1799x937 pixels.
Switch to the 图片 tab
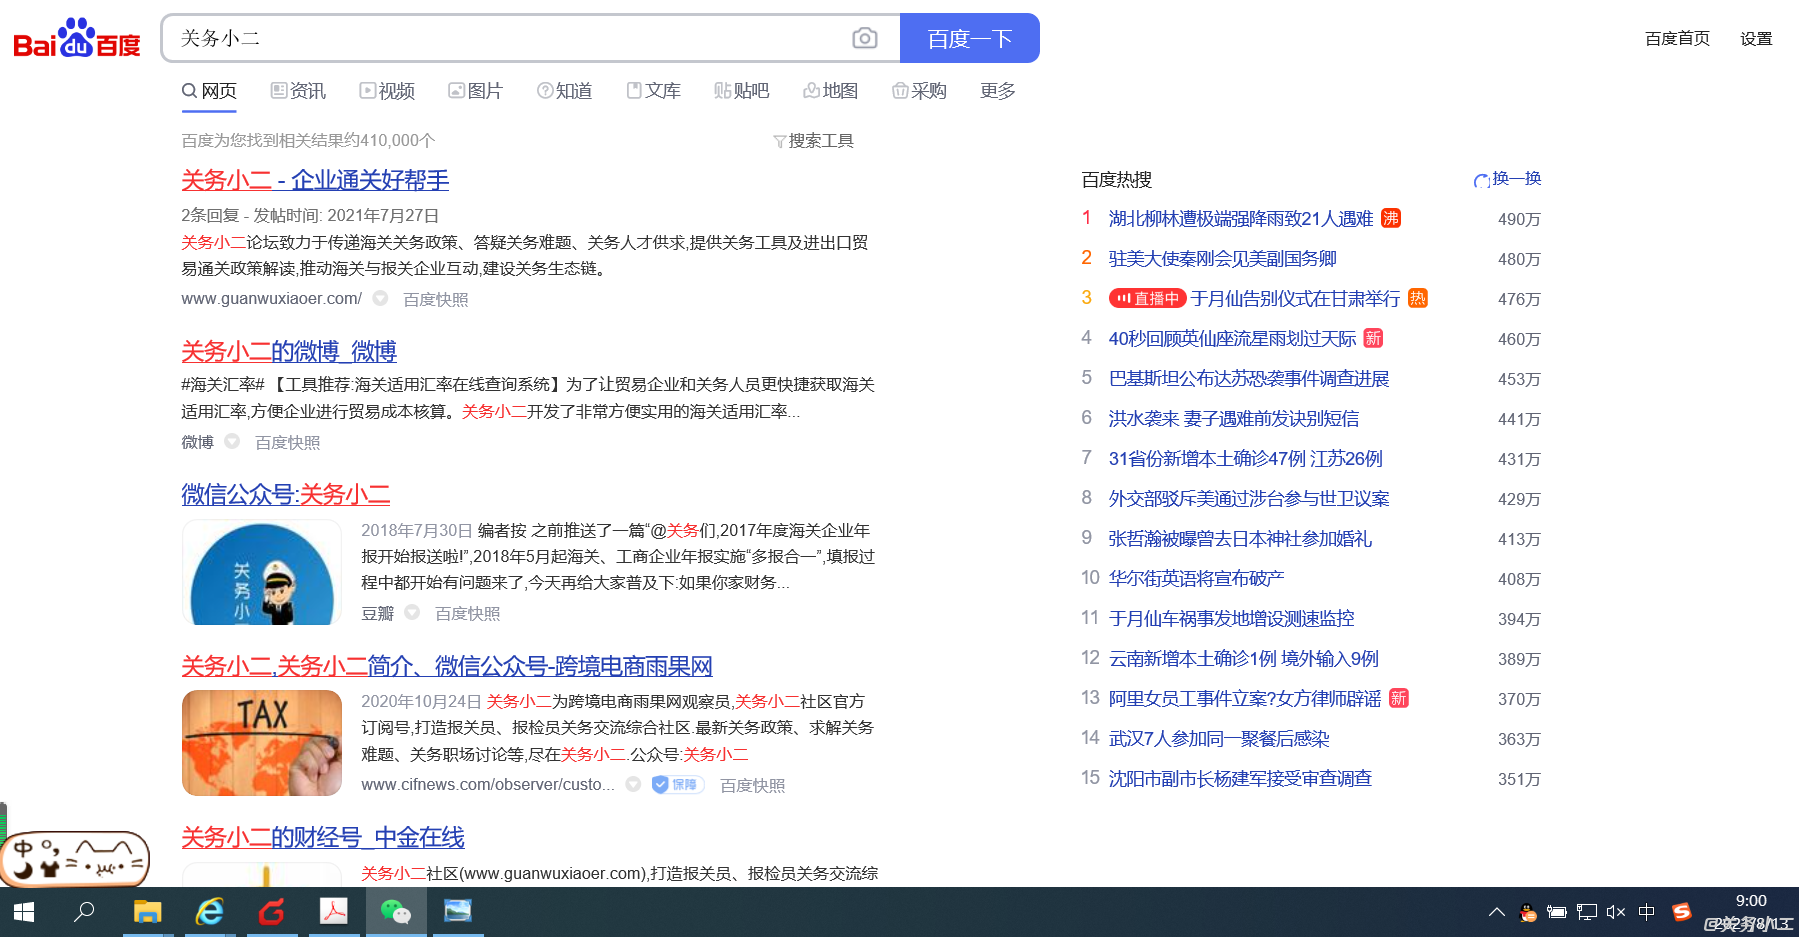click(475, 91)
